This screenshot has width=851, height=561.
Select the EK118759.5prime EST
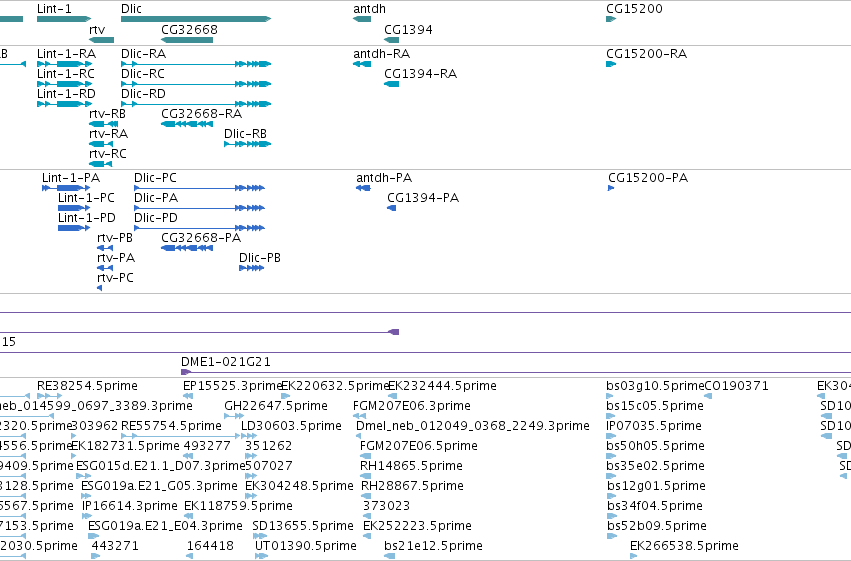(190, 517)
